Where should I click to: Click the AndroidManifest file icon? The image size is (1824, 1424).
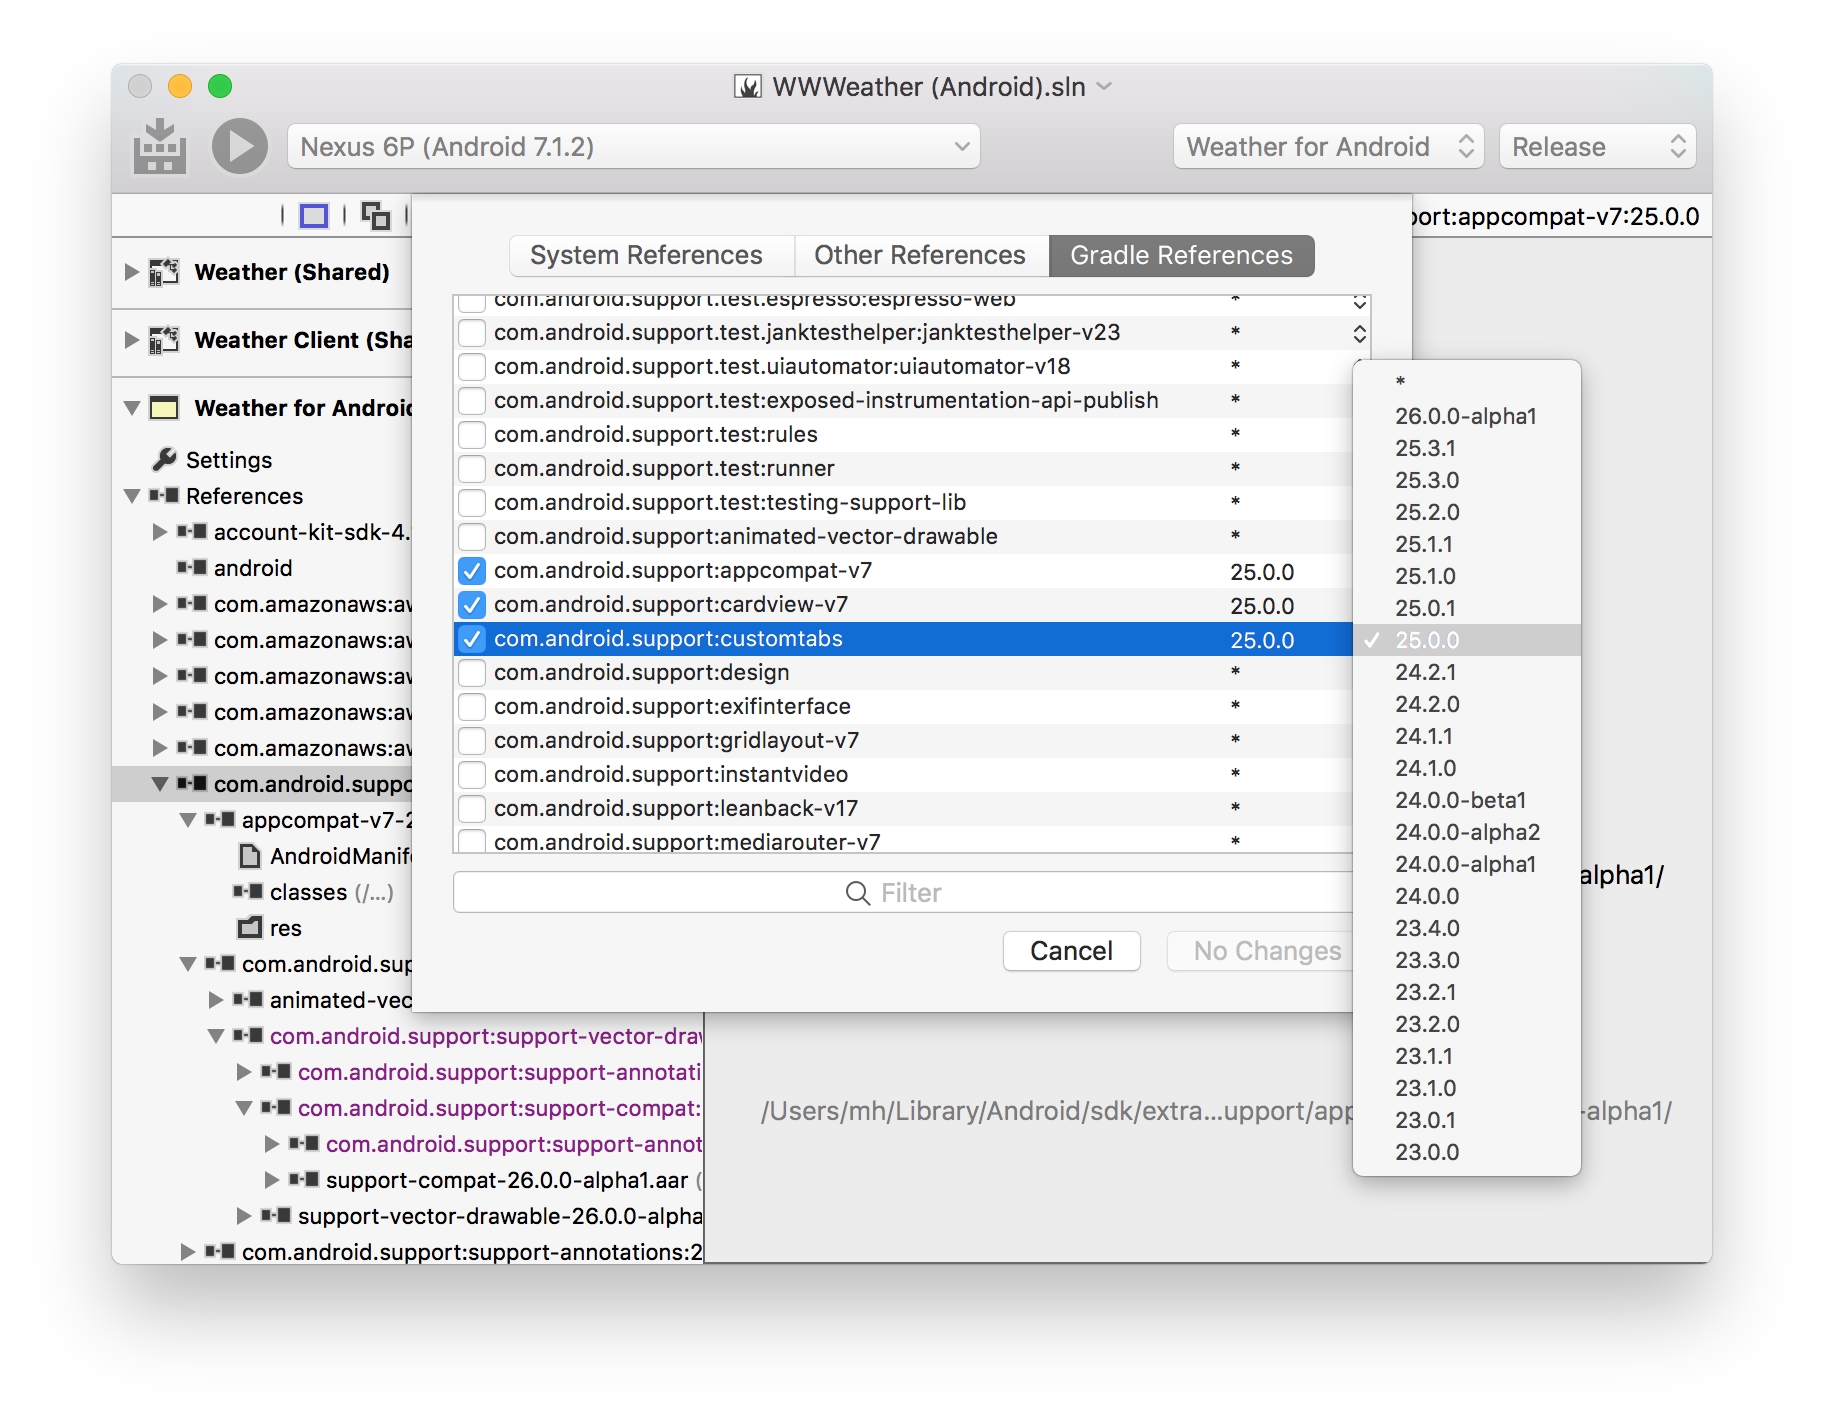tap(249, 856)
